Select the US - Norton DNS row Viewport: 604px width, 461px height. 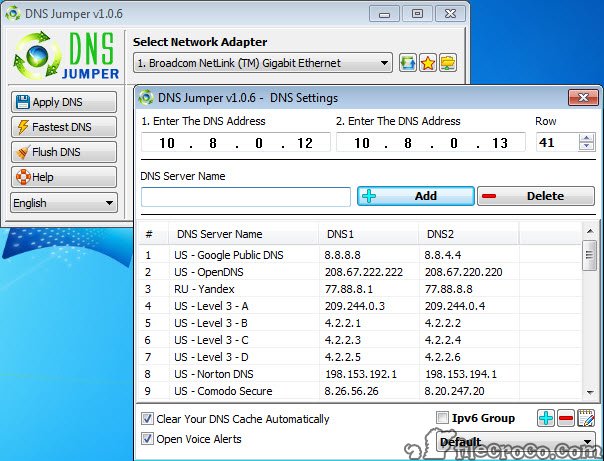(360, 374)
